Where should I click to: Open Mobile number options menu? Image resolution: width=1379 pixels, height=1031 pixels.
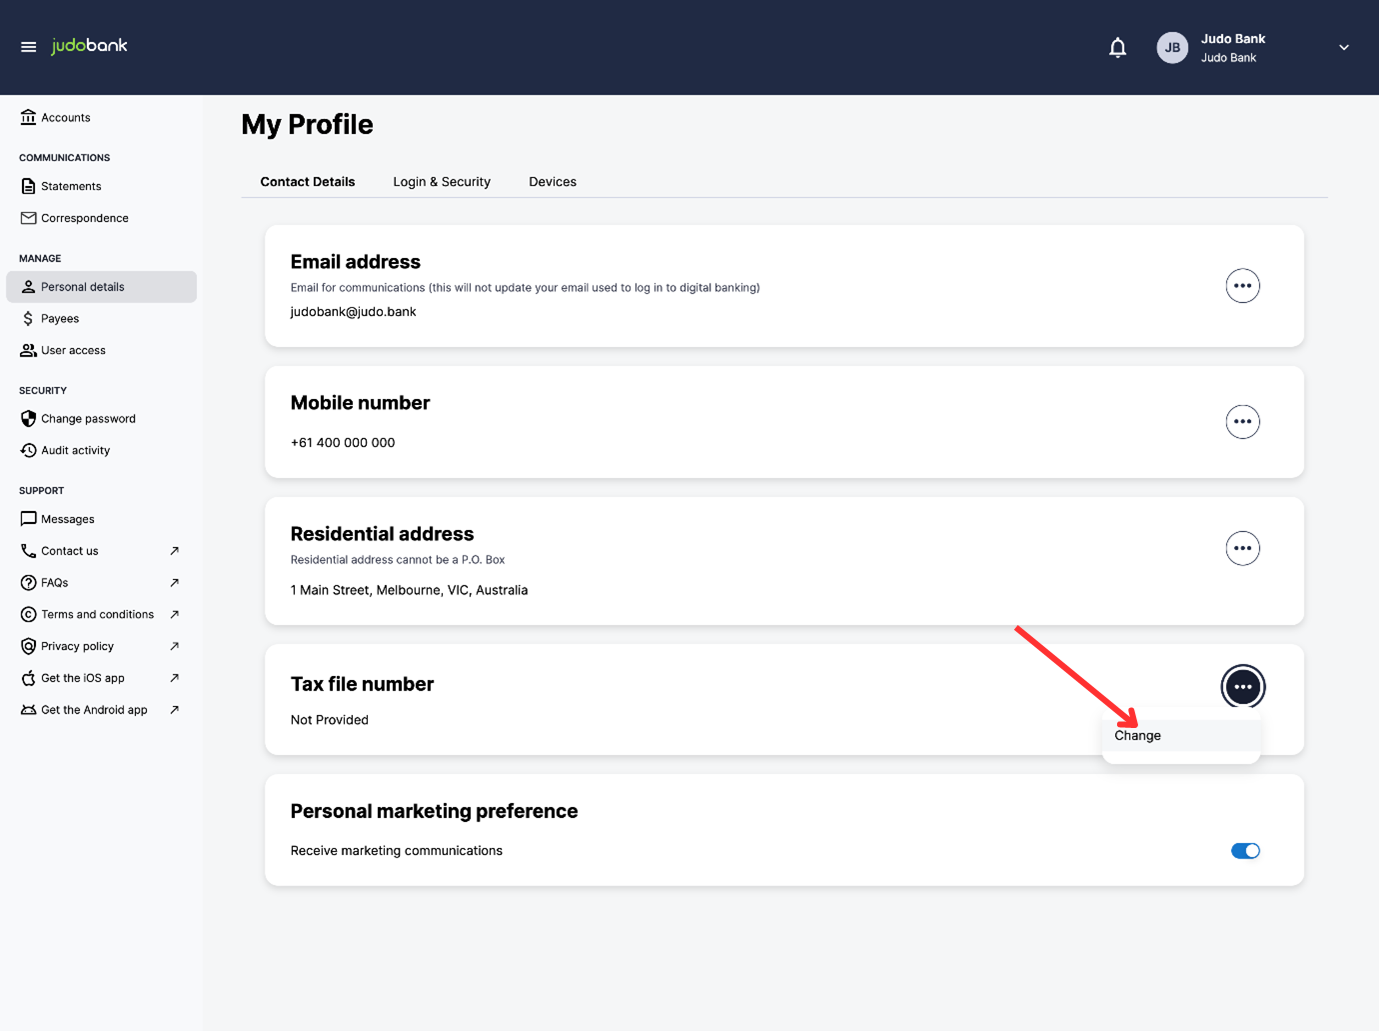coord(1242,422)
